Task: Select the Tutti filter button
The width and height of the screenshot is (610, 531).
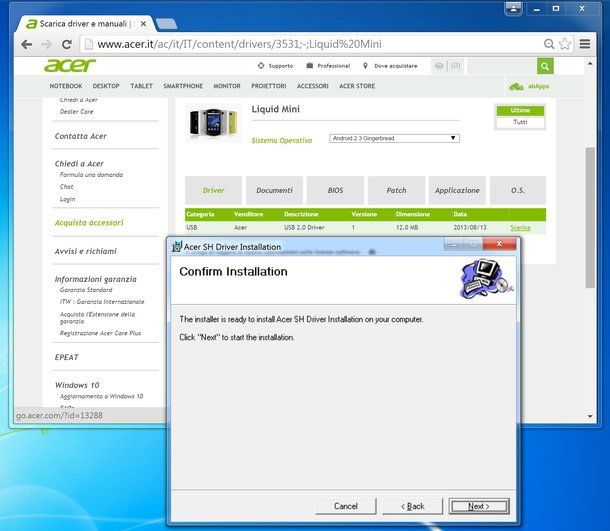Action: tap(520, 122)
